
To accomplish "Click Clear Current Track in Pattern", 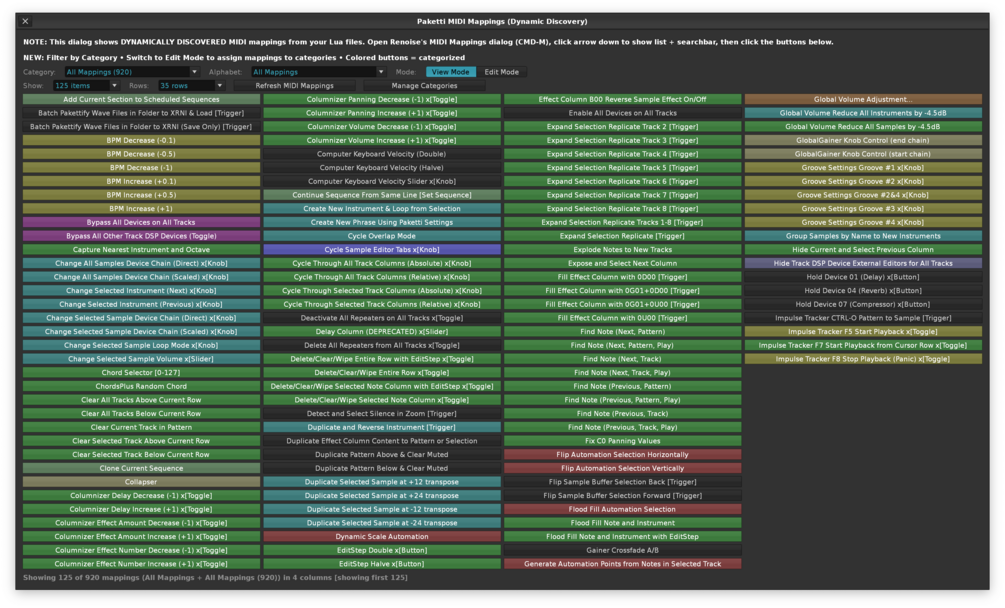I will pos(142,427).
